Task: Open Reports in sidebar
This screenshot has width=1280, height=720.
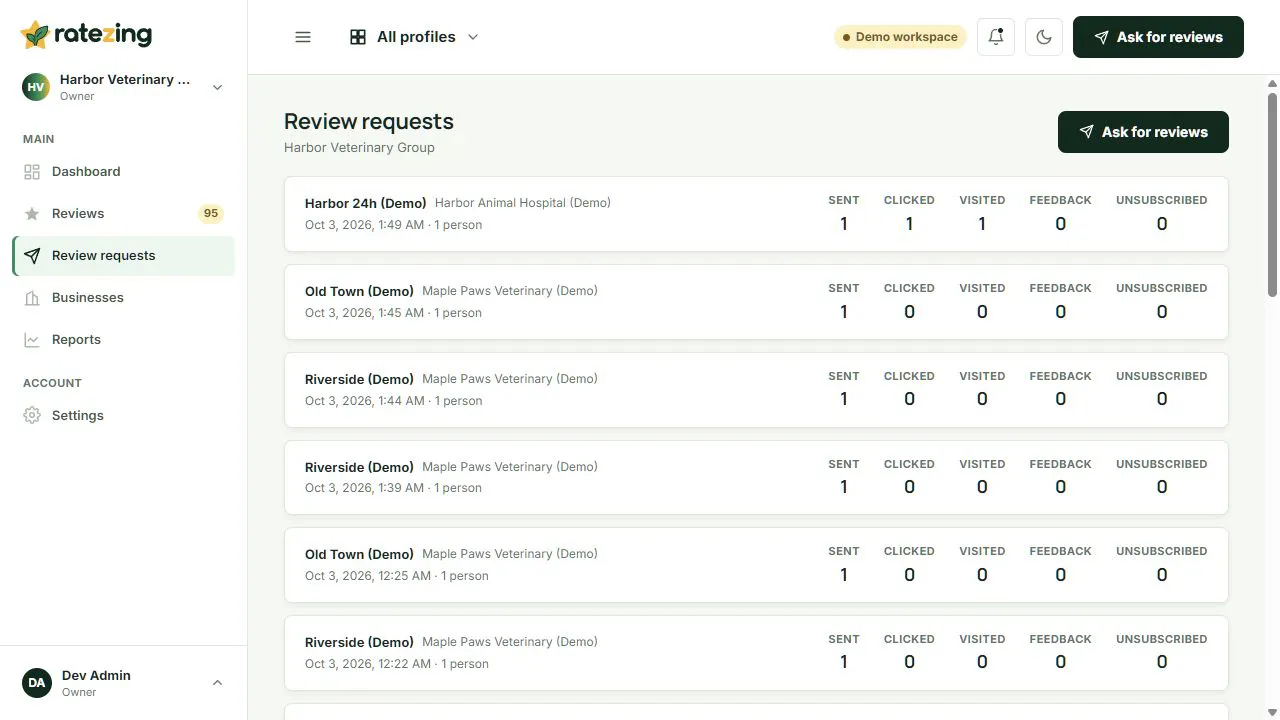Action: tap(123, 340)
